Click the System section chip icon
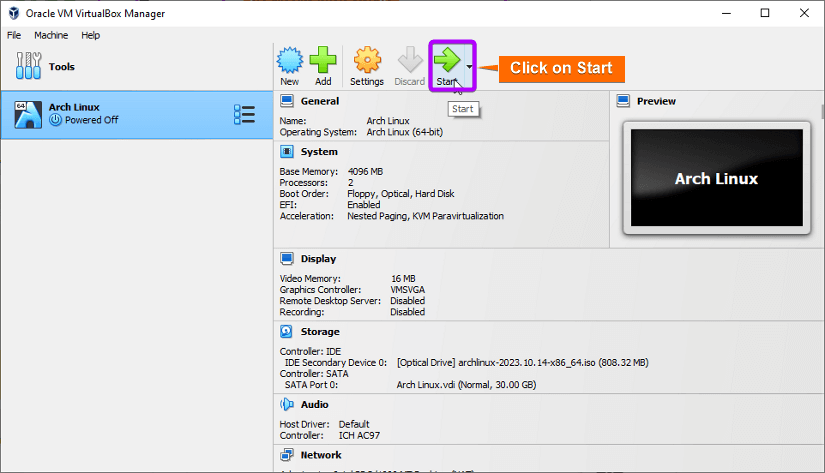 pos(287,152)
